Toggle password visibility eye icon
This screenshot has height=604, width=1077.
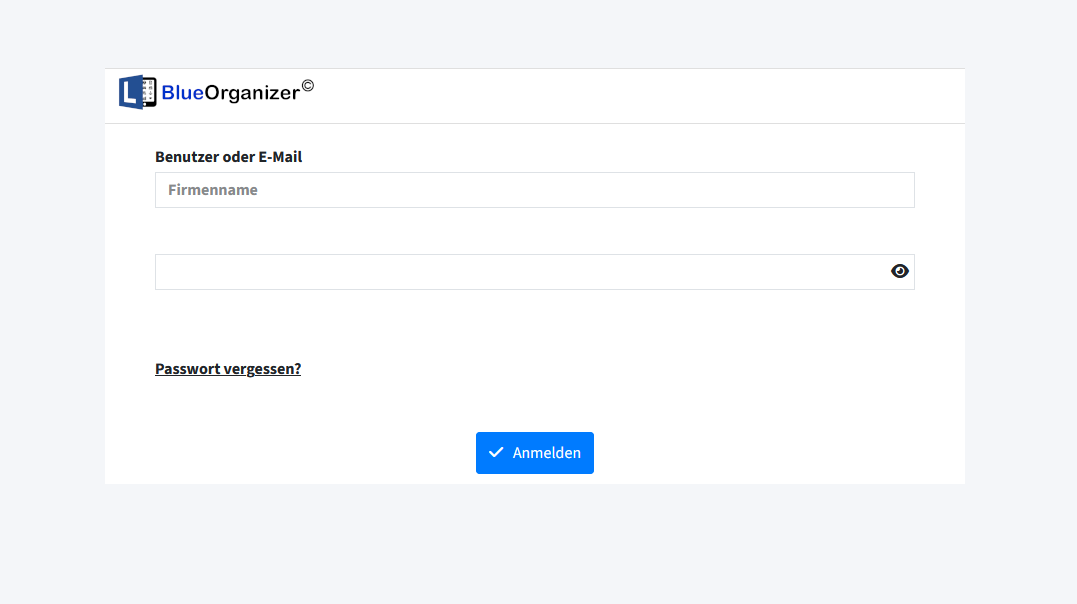(899, 271)
